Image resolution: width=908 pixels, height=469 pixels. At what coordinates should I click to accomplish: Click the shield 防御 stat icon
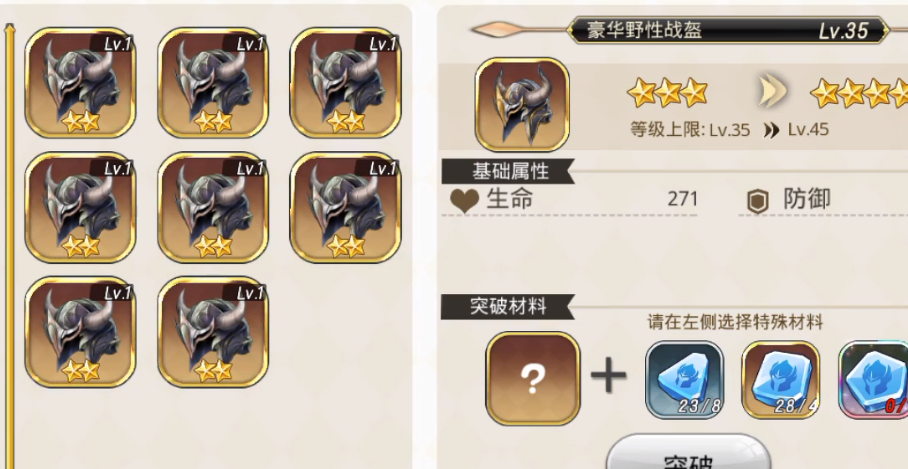[757, 201]
